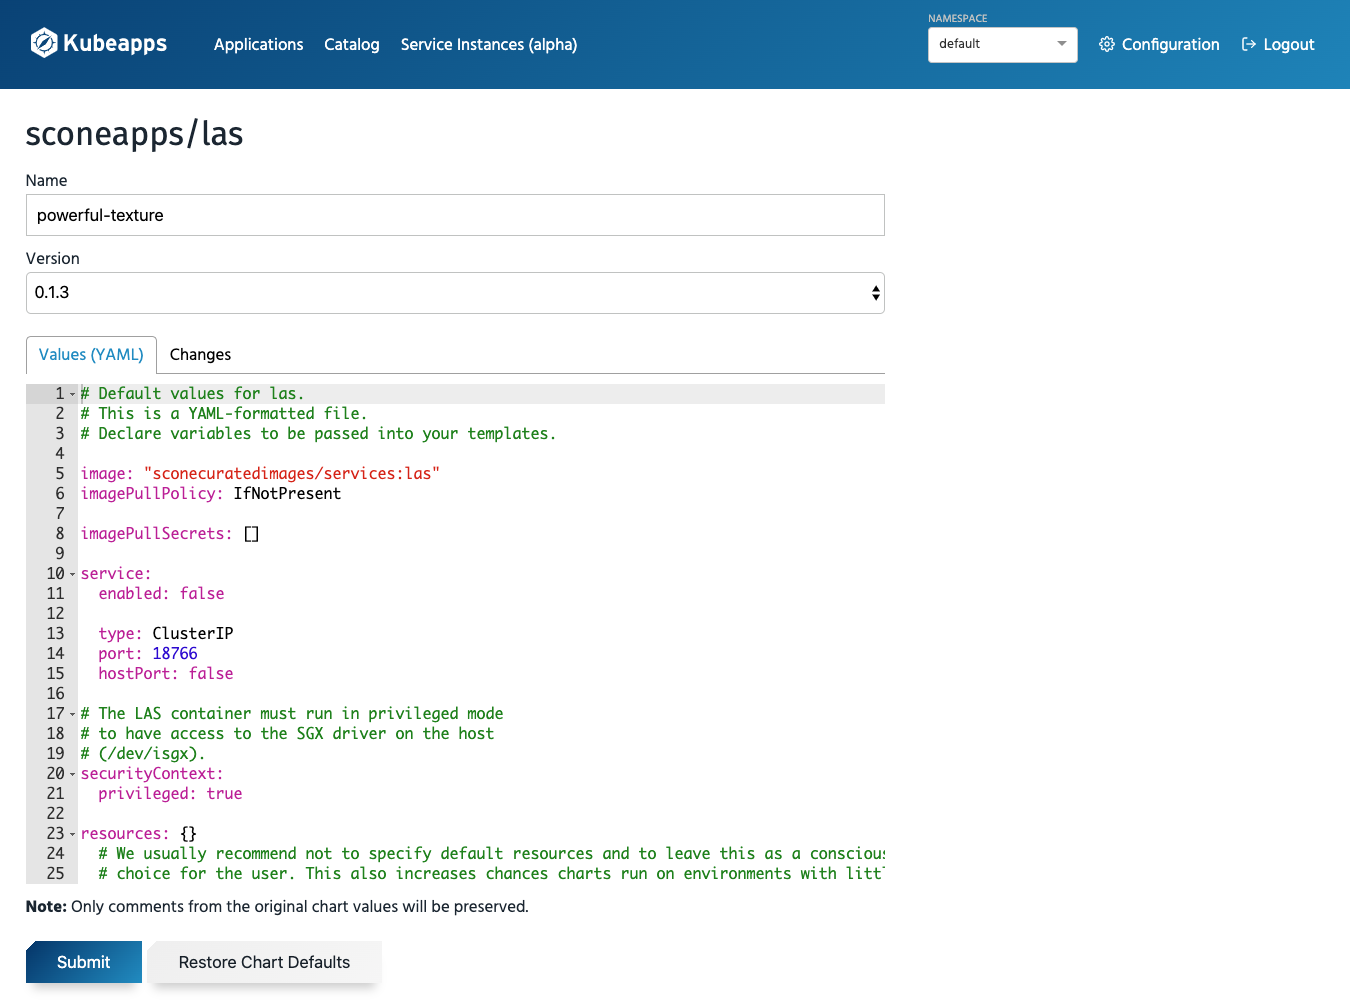Screen dimensions: 1350x1003
Task: Collapse the securityContext block at line 20
Action: (72, 773)
